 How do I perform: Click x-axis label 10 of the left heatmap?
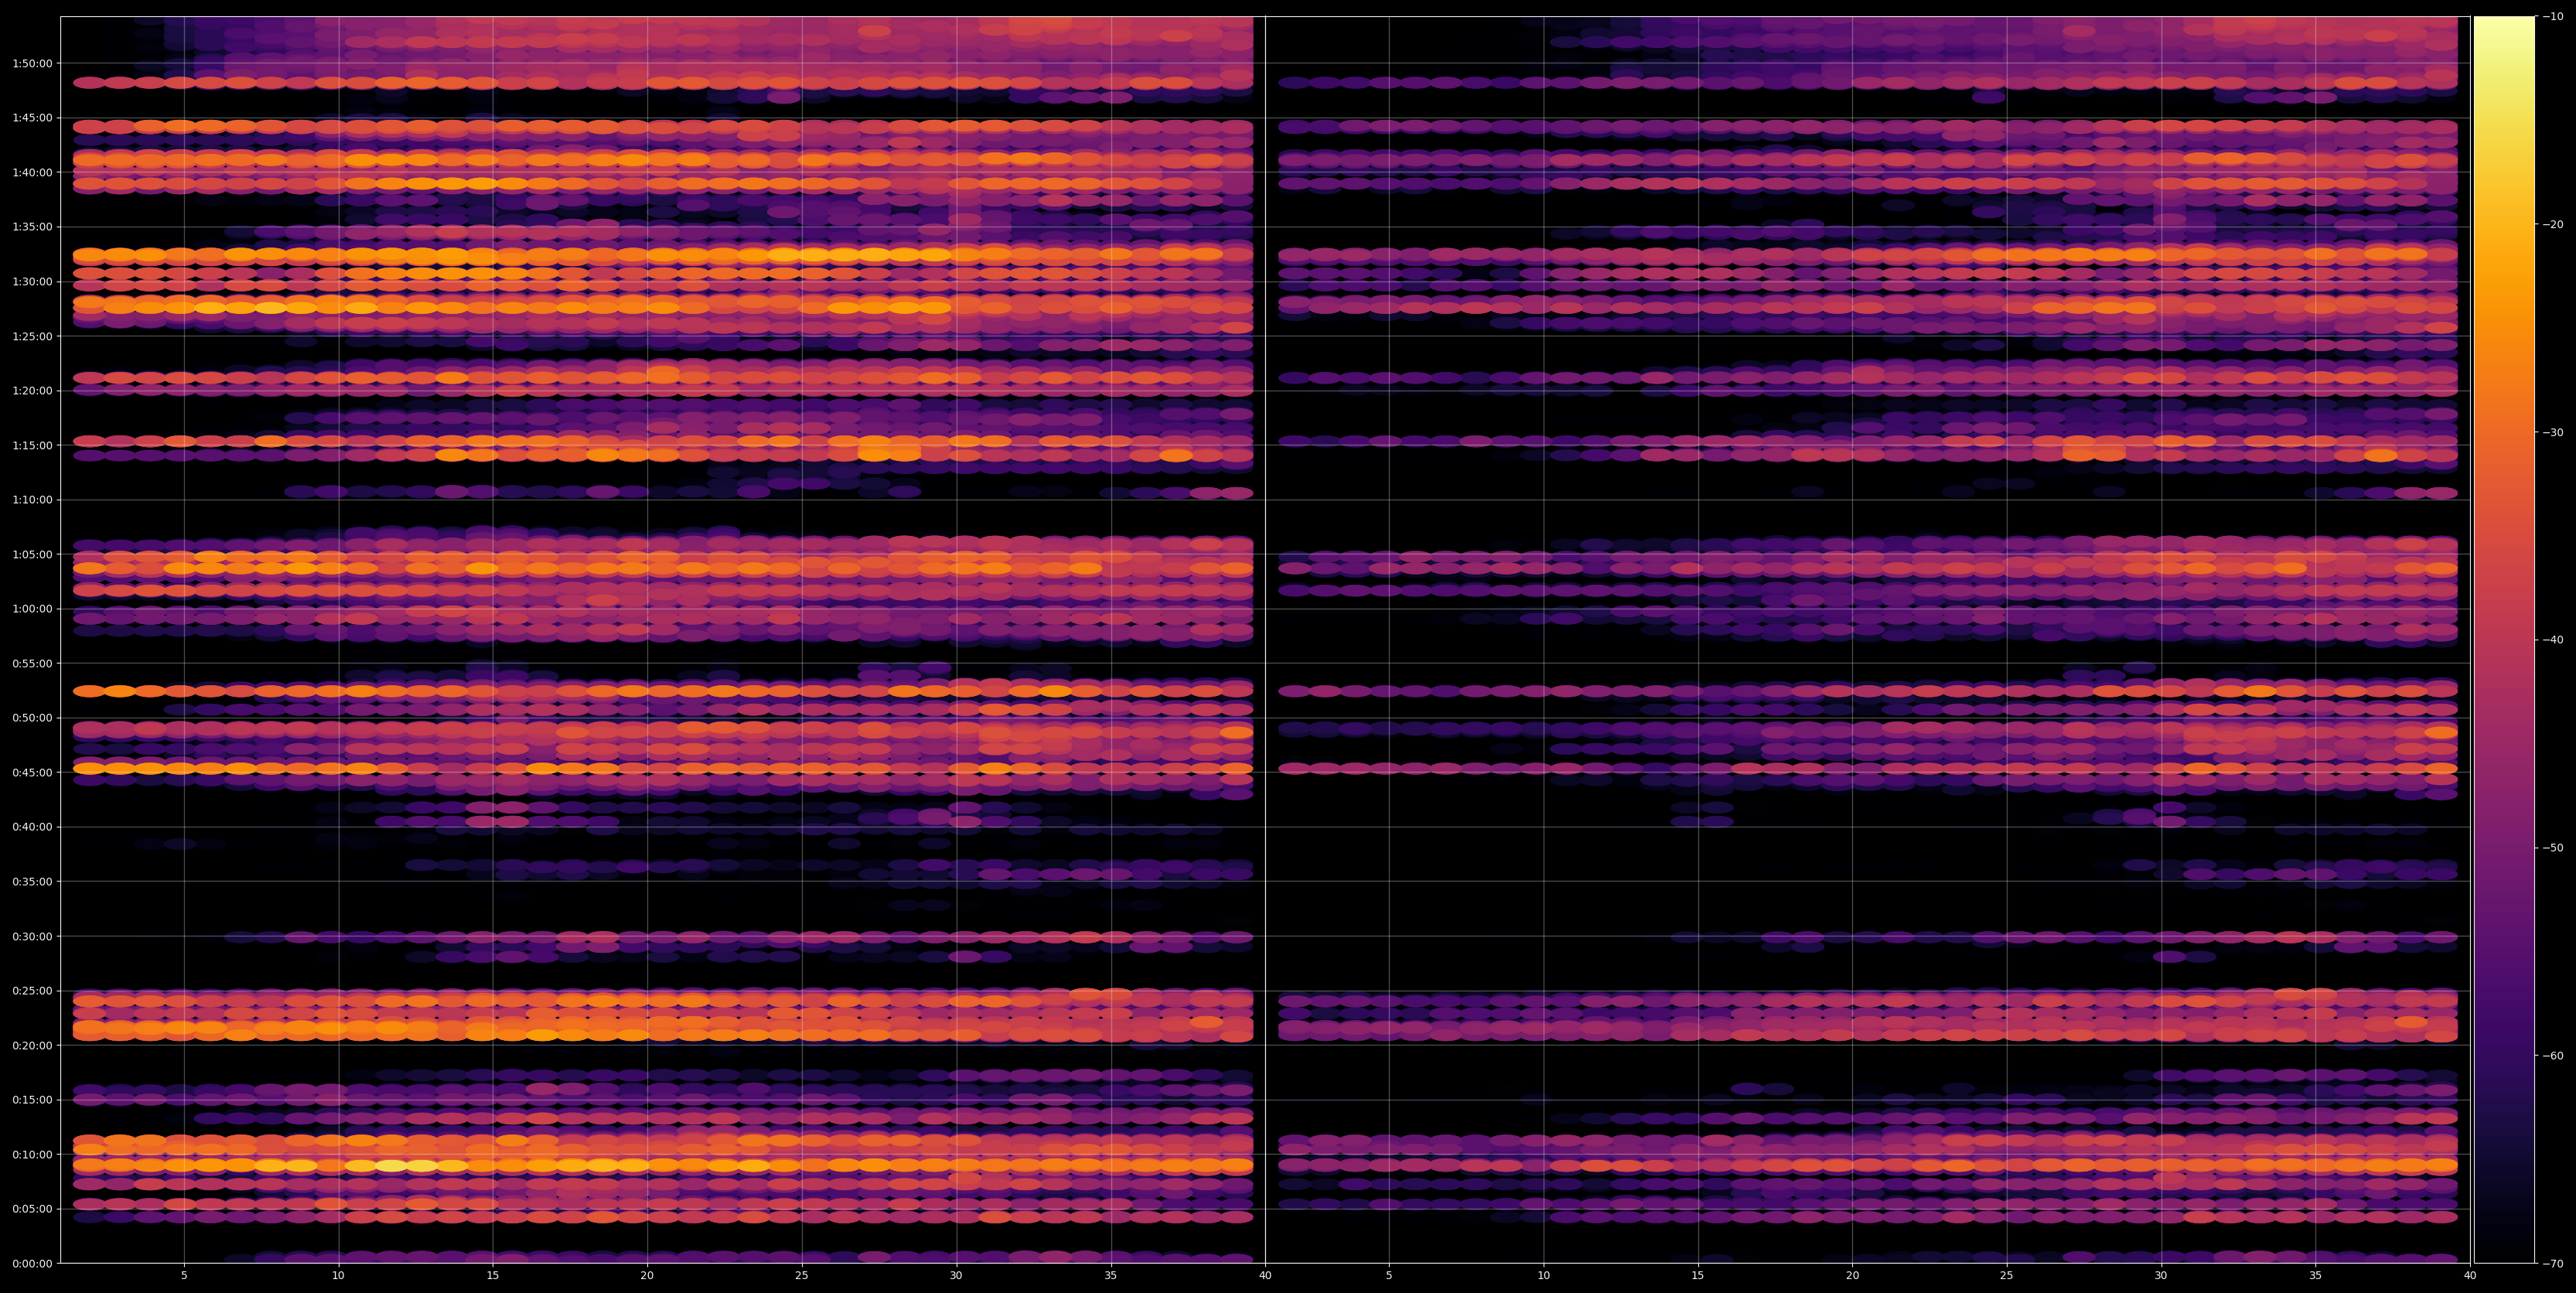point(338,1276)
